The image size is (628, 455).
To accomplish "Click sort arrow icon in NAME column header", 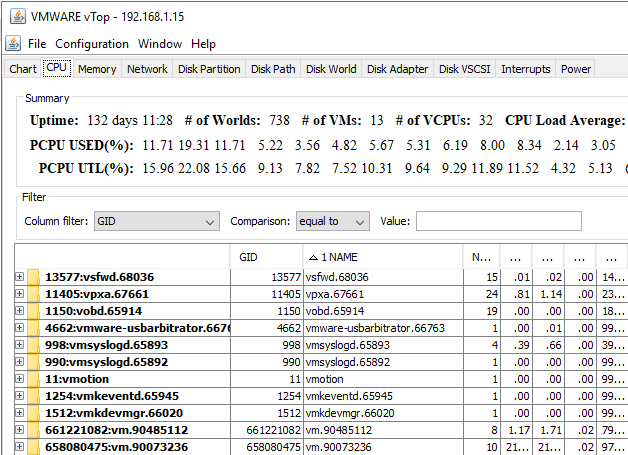I will tap(313, 258).
